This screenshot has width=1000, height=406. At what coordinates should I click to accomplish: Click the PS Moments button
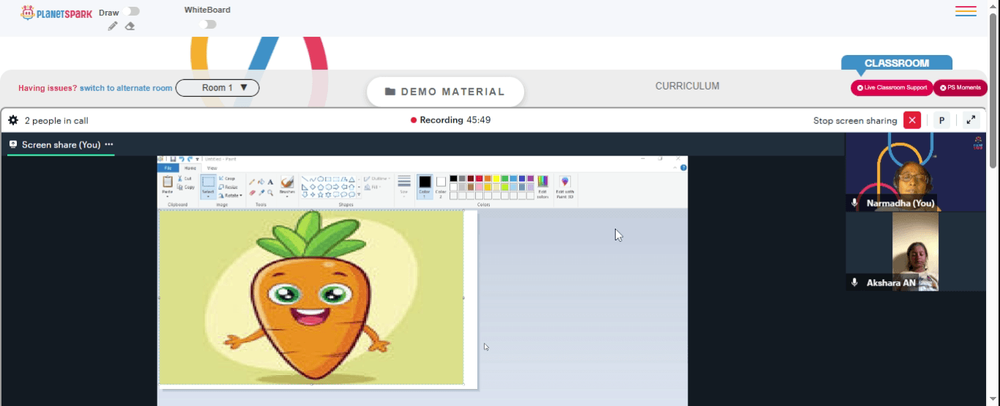(x=960, y=88)
